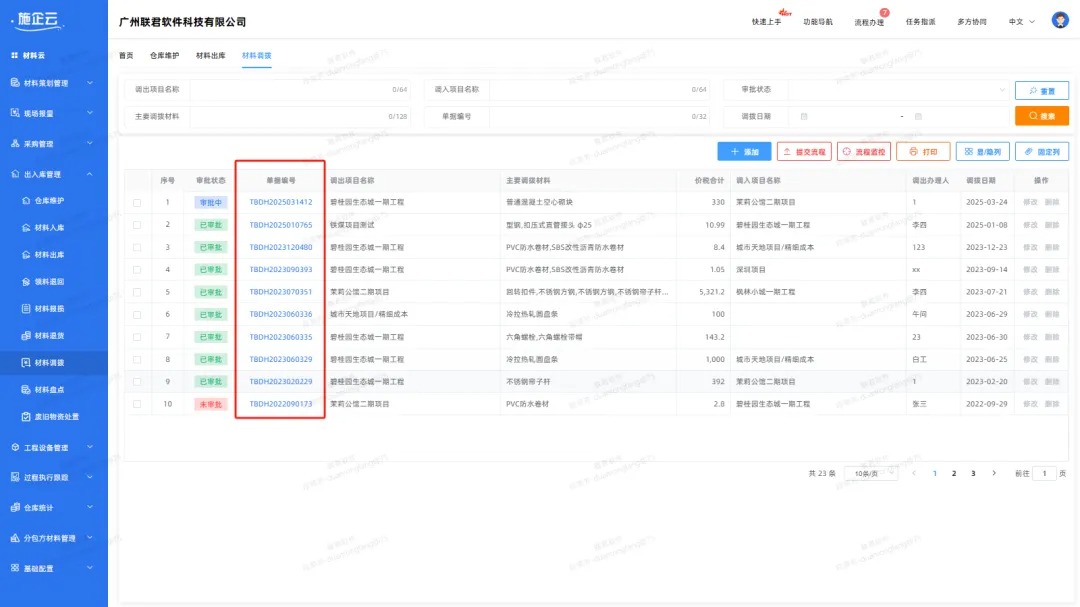The width and height of the screenshot is (1080, 607).
Task: Switch to the 材料出库 tab
Action: (x=210, y=55)
